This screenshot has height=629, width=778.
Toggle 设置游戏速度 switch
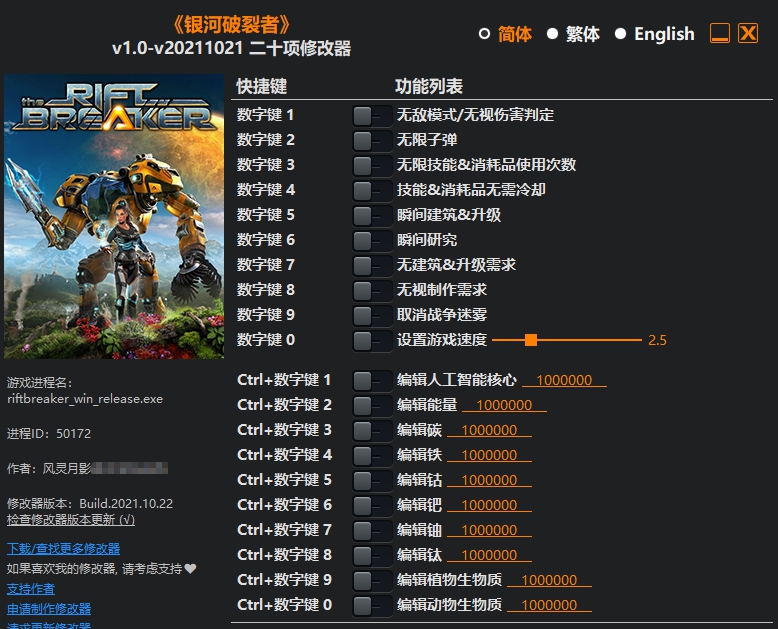tap(372, 341)
